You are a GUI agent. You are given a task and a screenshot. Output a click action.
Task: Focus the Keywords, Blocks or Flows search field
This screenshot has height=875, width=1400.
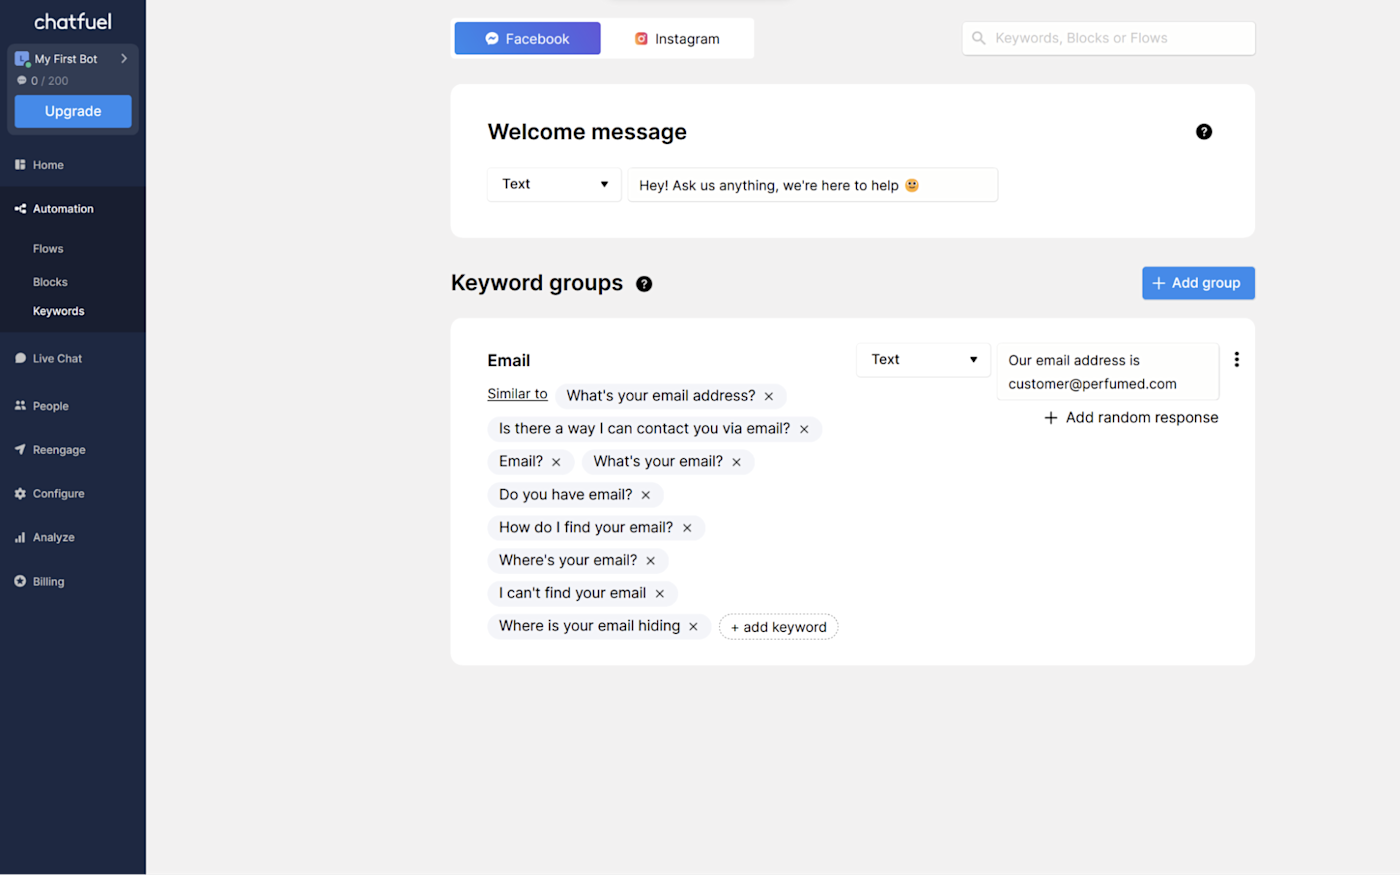[x=1108, y=39]
